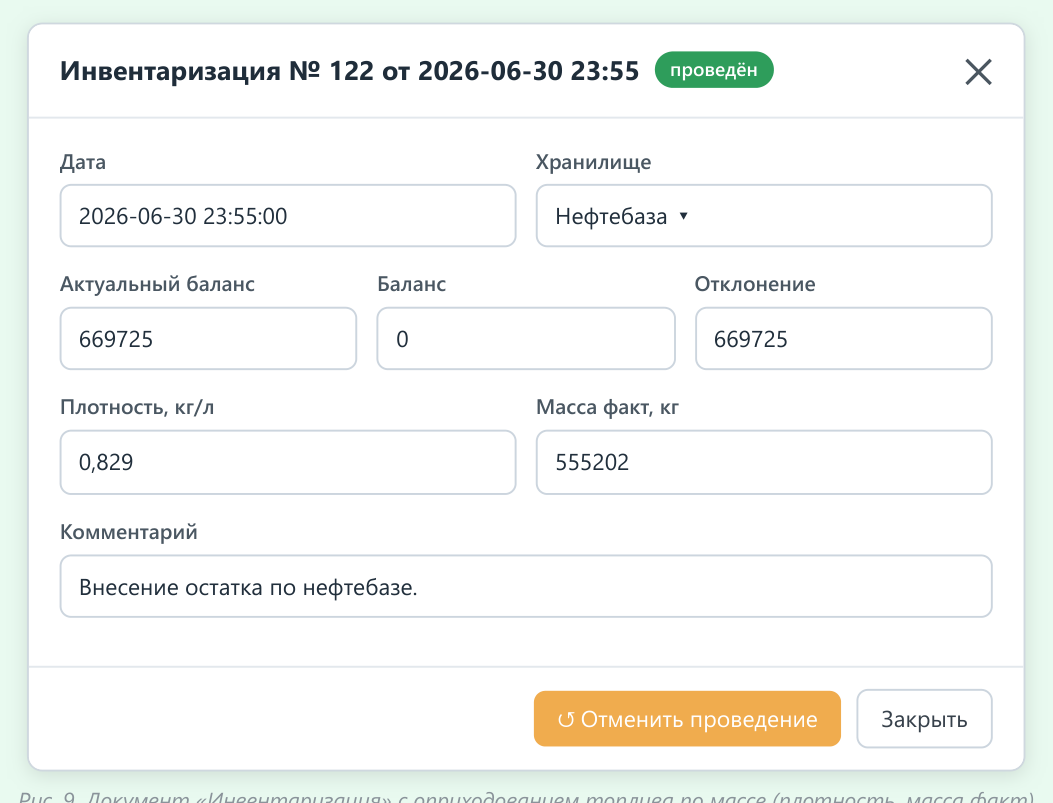Close the inventory dialog with X icon
The width and height of the screenshot is (1053, 803).
tap(978, 72)
